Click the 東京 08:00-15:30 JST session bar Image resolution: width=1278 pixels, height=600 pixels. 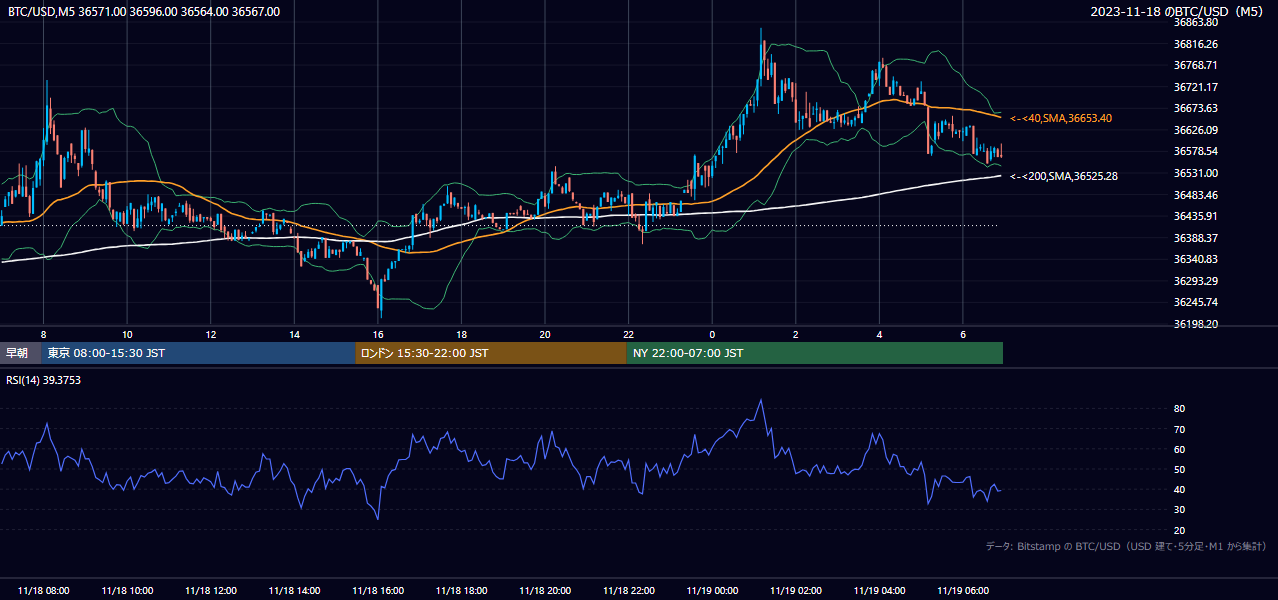tap(199, 353)
